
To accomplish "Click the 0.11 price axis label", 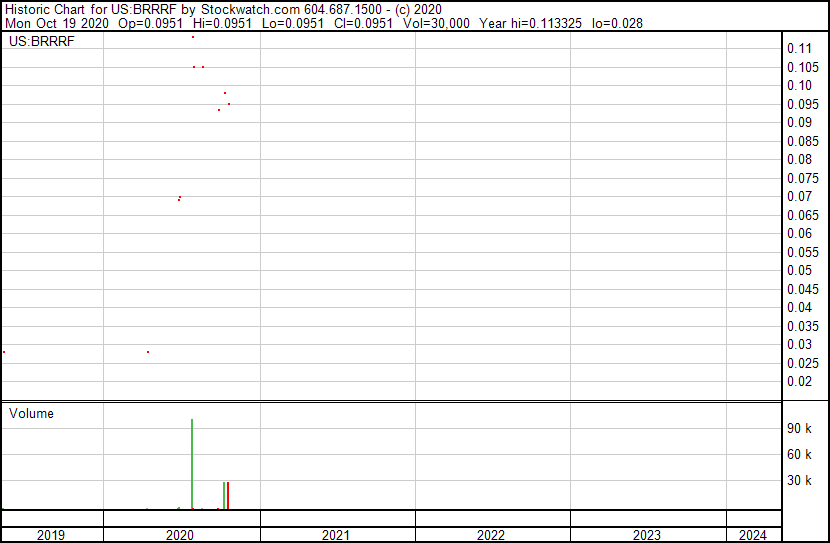I will tap(799, 49).
